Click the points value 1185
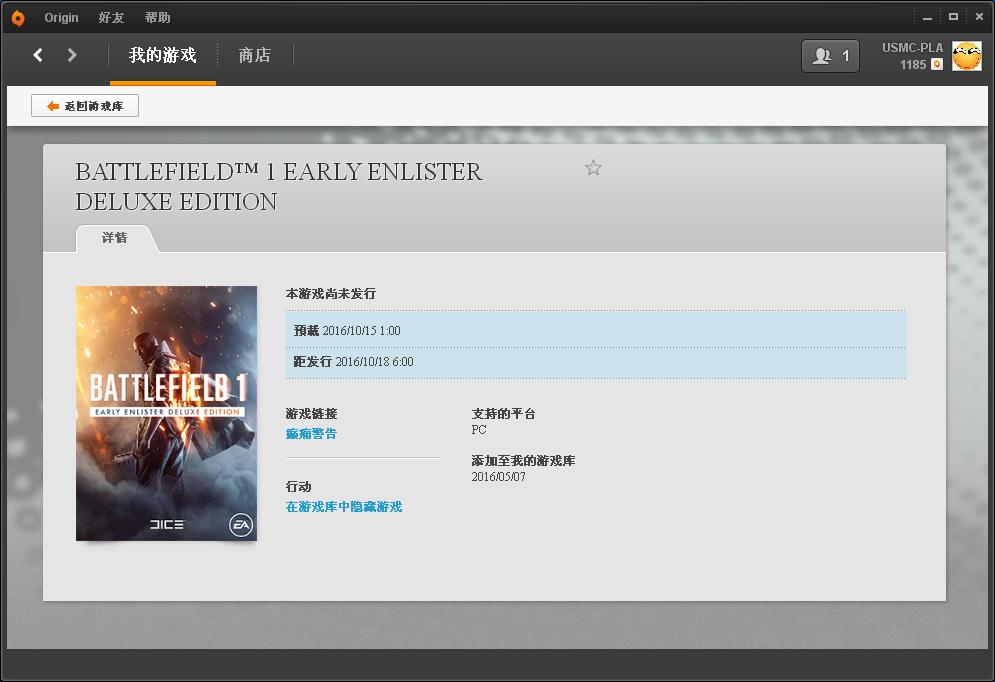Viewport: 995px width, 682px height. (x=913, y=65)
